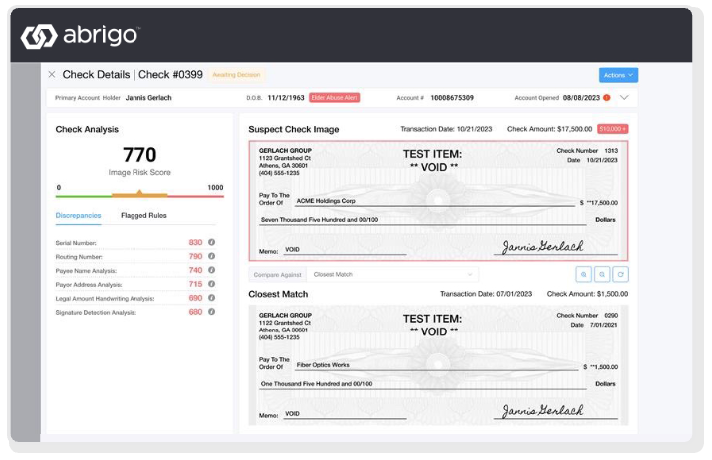712x460 pixels.
Task: Click payee name score 740
Action: [x=195, y=270]
